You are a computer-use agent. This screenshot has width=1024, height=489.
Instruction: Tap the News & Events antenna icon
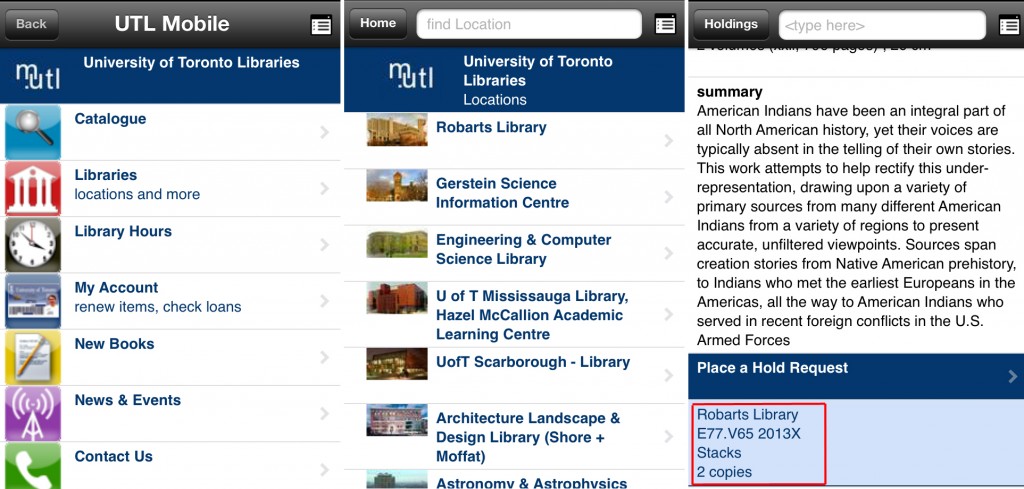click(x=33, y=413)
